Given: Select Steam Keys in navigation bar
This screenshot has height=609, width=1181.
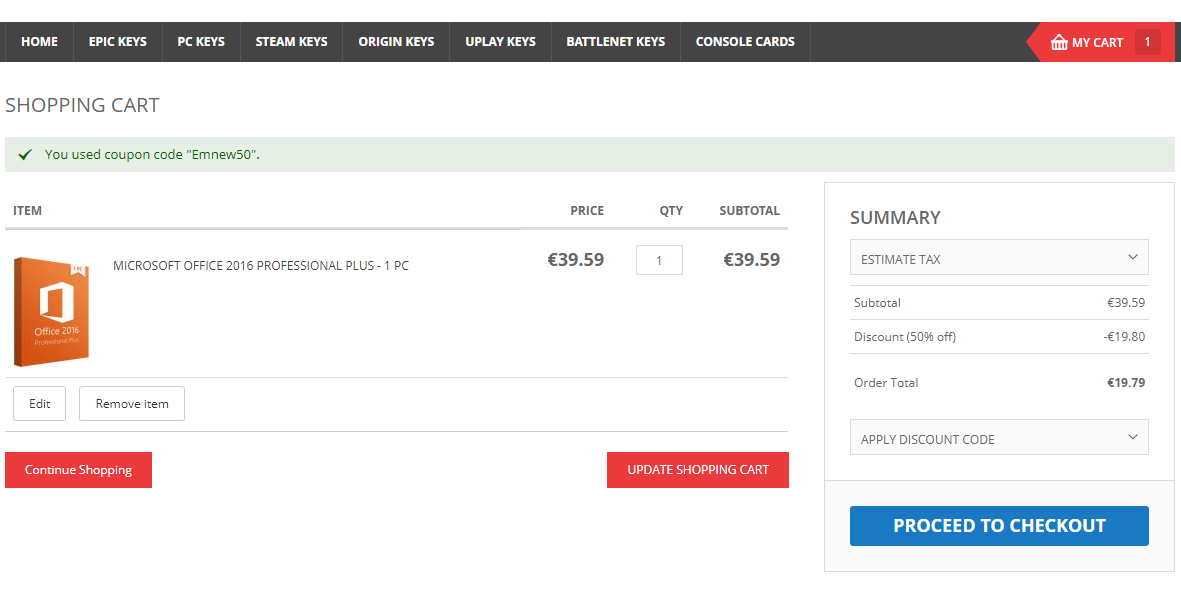Looking at the screenshot, I should click(x=291, y=42).
